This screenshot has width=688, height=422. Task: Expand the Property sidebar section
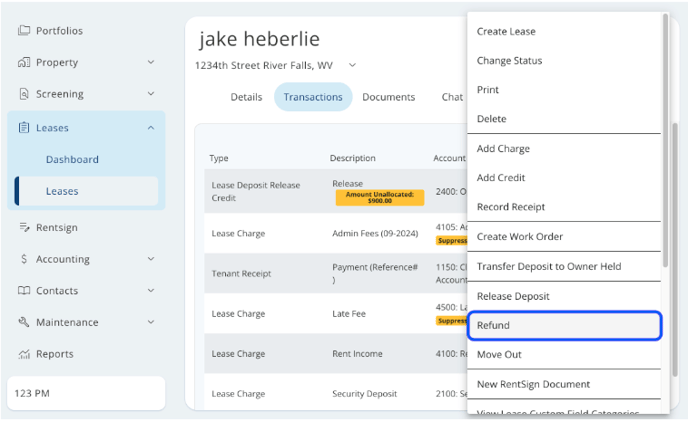point(151,63)
